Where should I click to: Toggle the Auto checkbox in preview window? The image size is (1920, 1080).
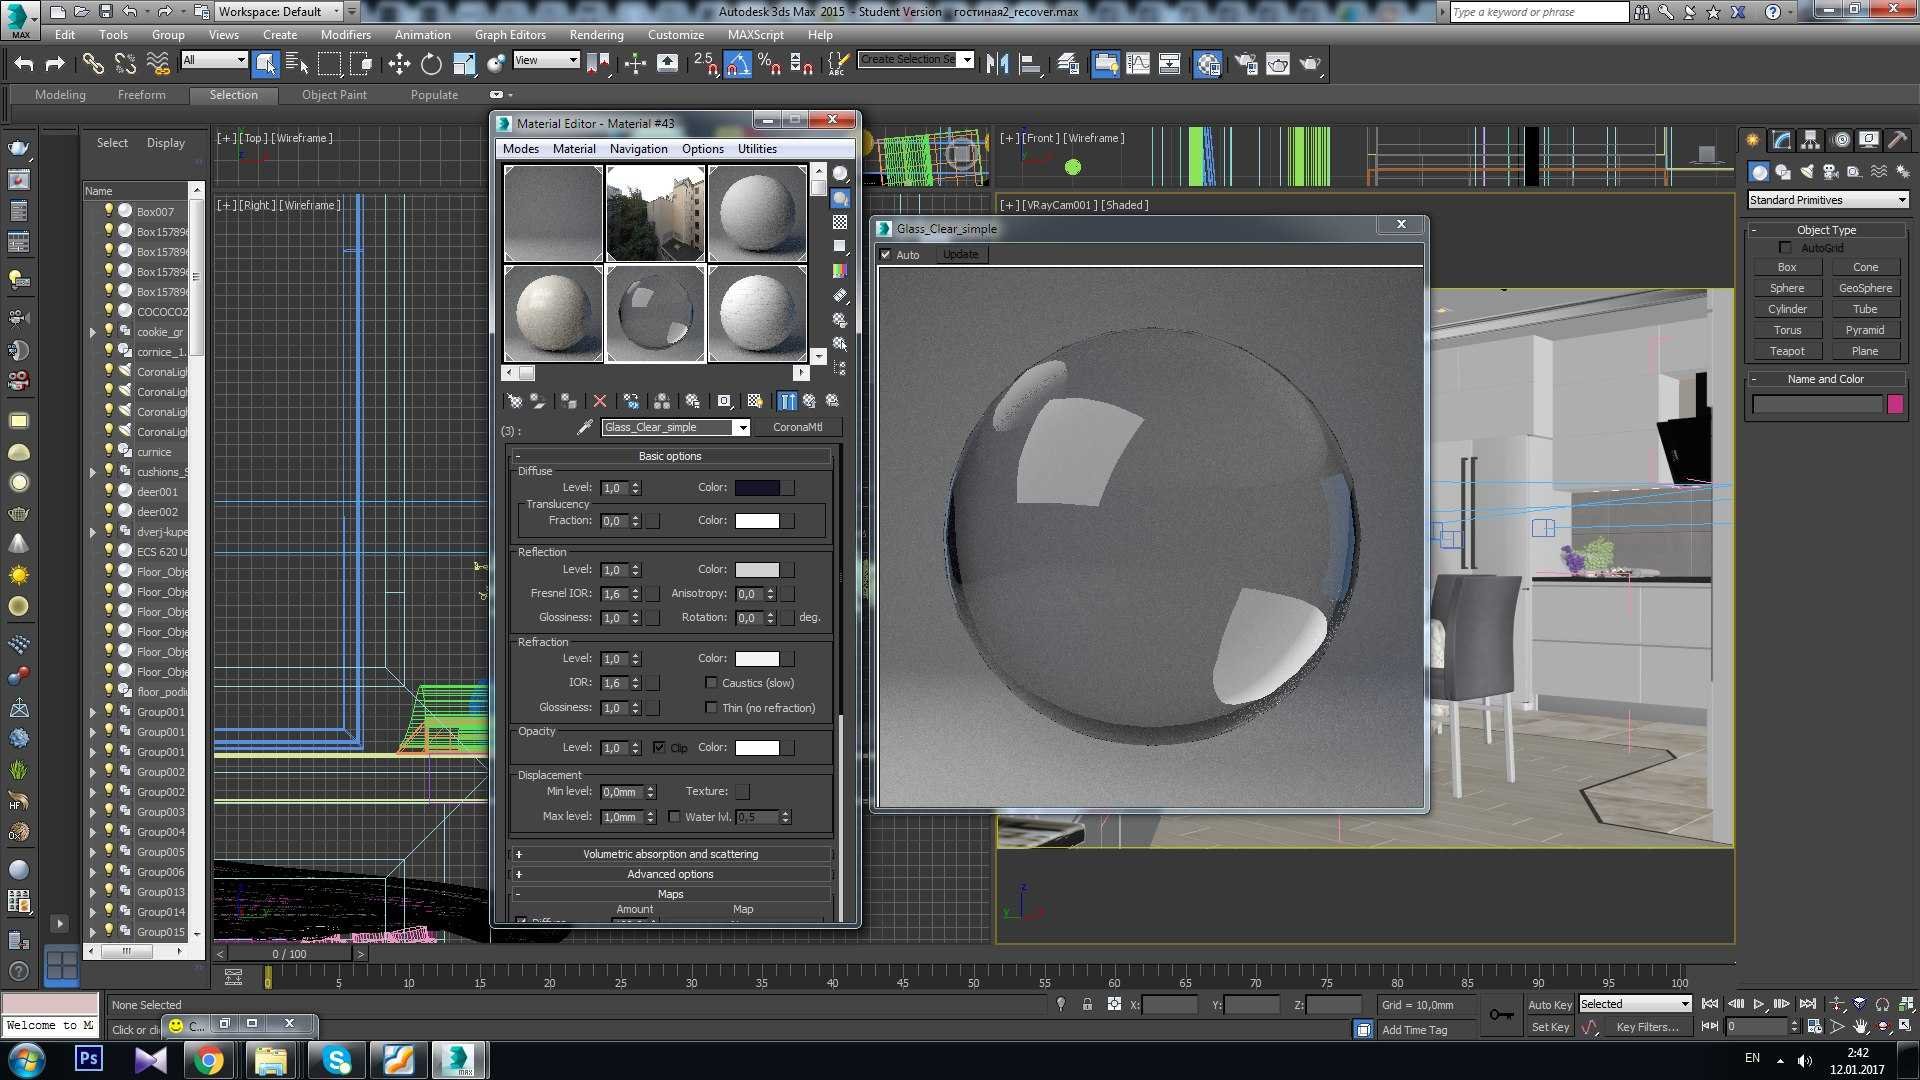point(886,255)
